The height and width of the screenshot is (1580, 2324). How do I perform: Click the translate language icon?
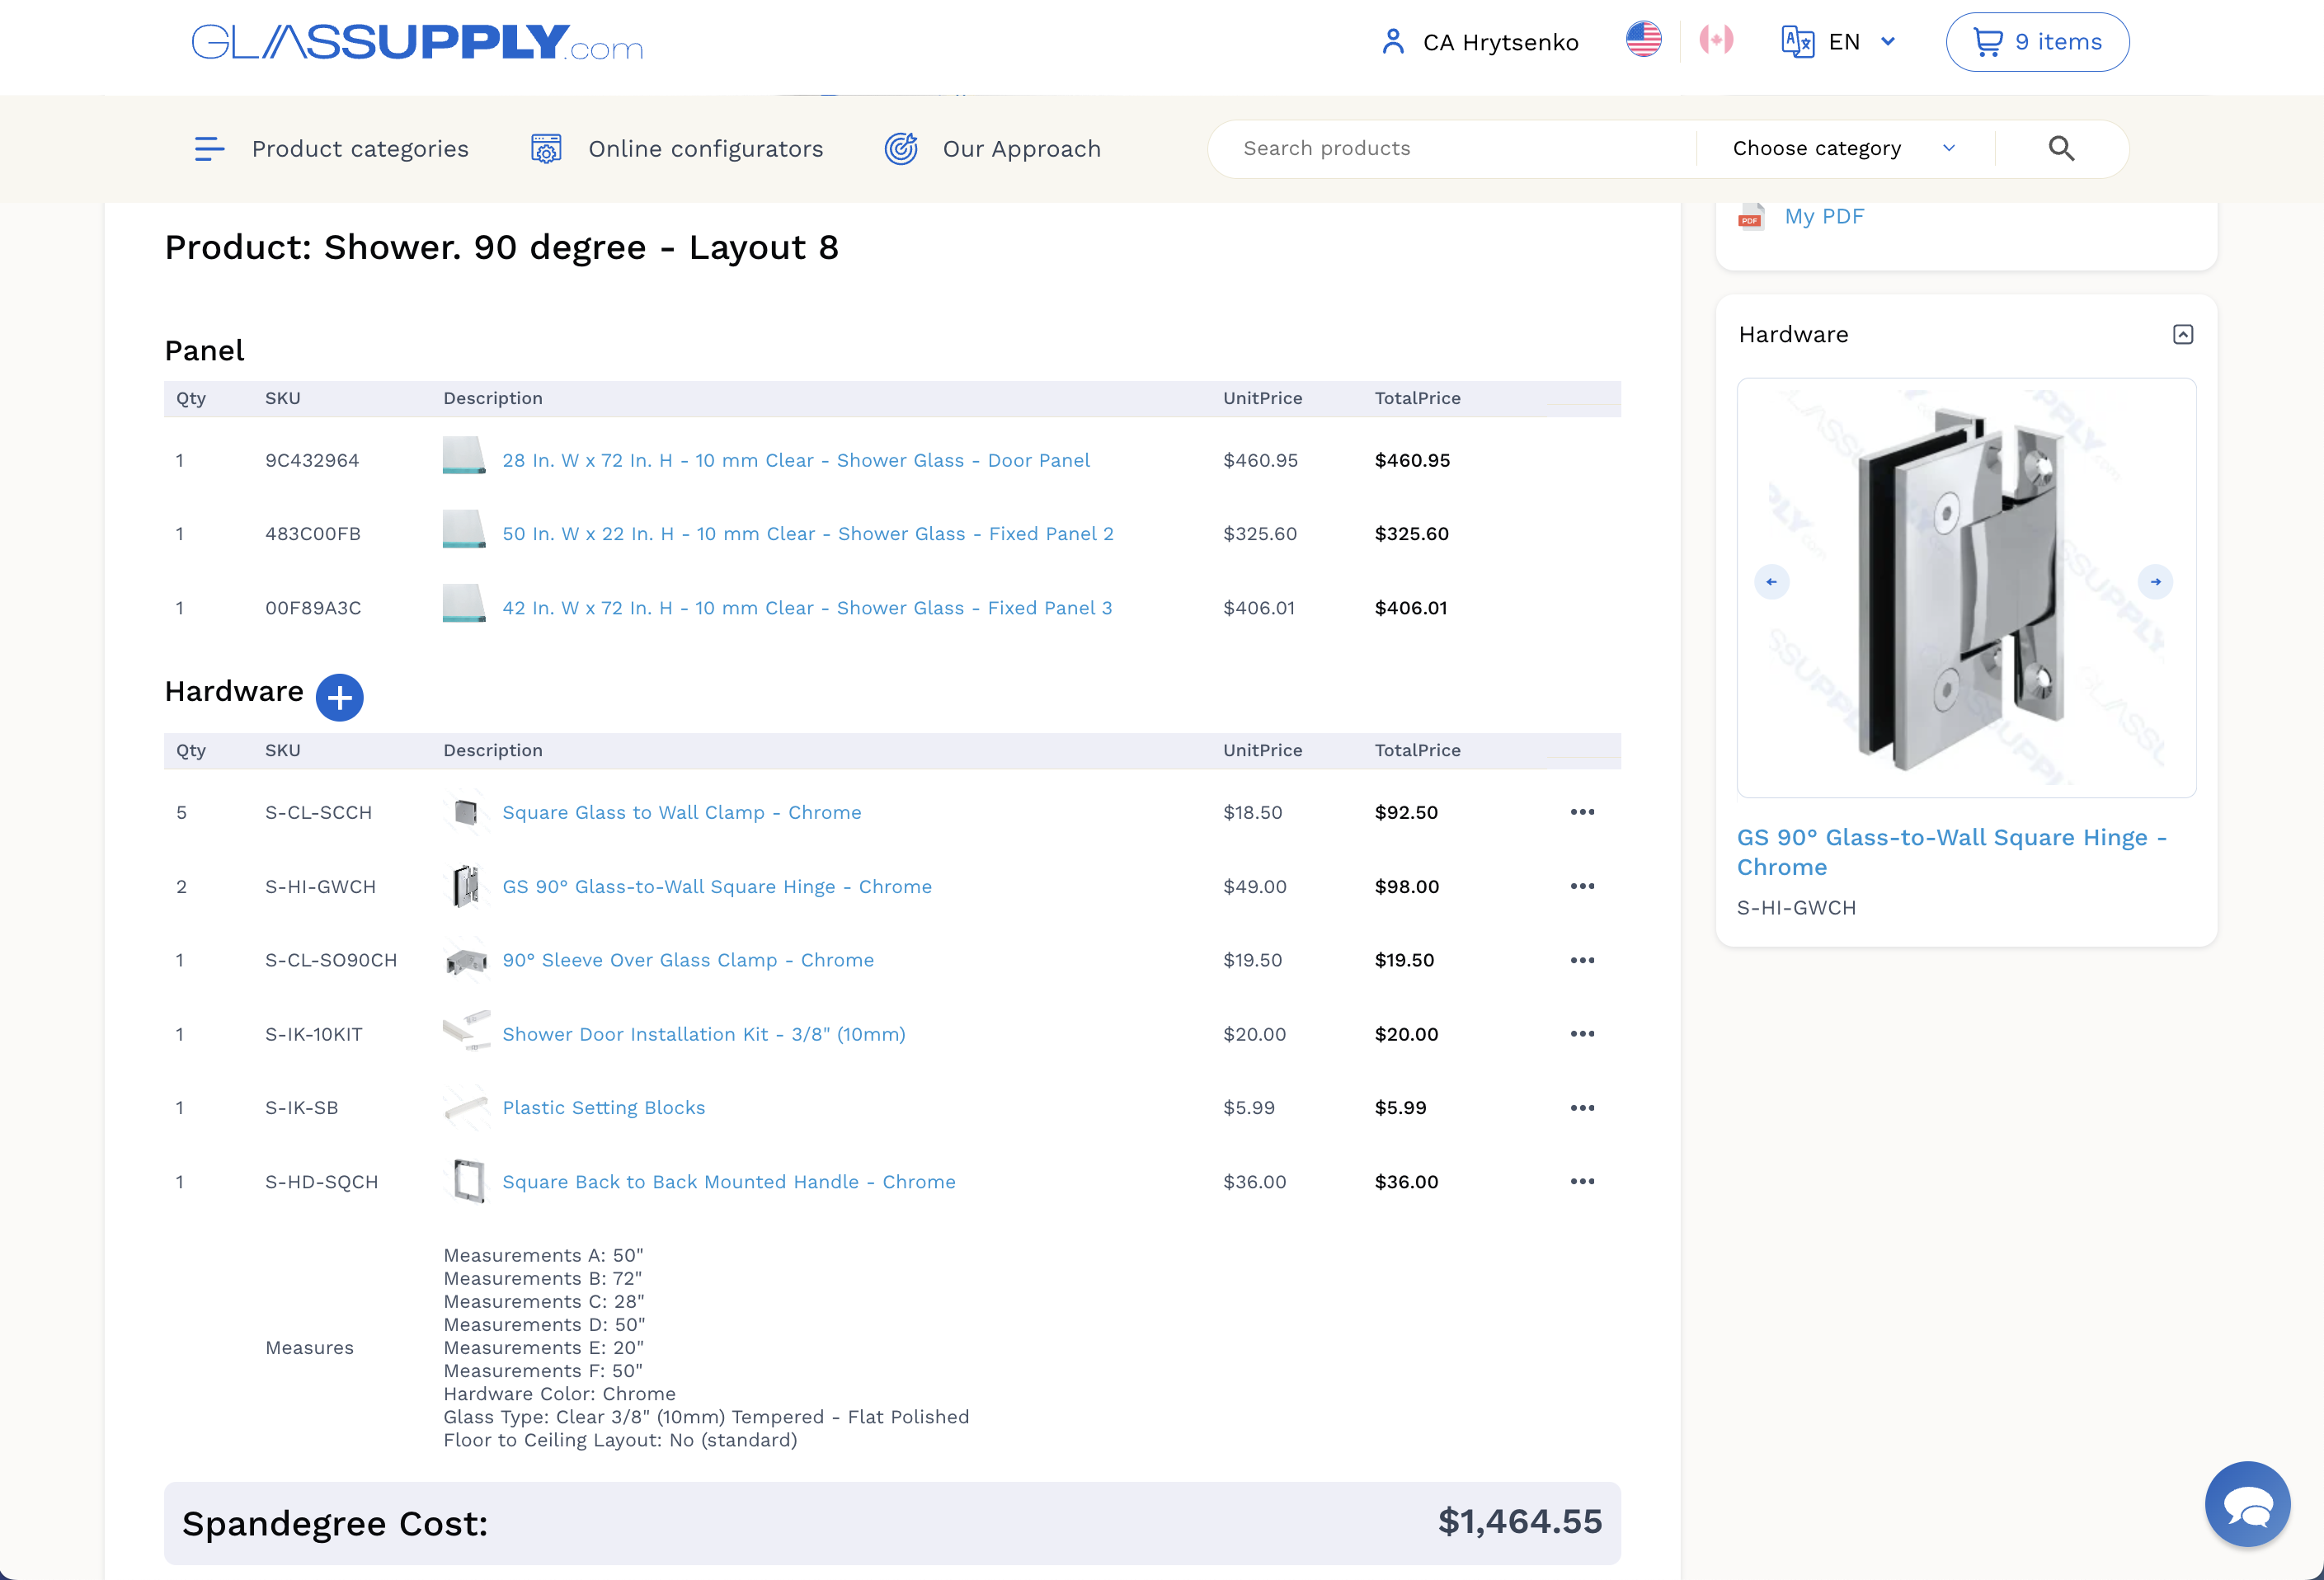click(1797, 42)
